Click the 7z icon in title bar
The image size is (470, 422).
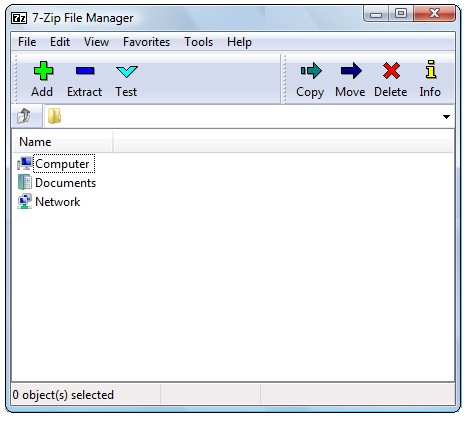coord(19,17)
